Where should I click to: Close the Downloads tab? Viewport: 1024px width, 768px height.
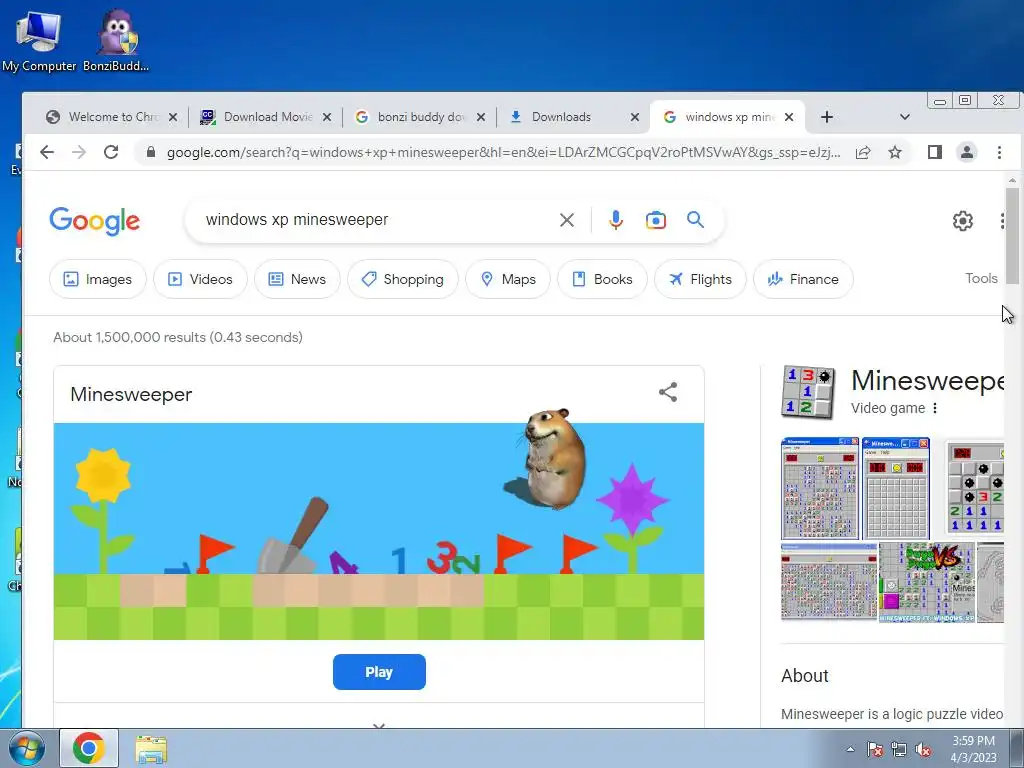click(635, 117)
